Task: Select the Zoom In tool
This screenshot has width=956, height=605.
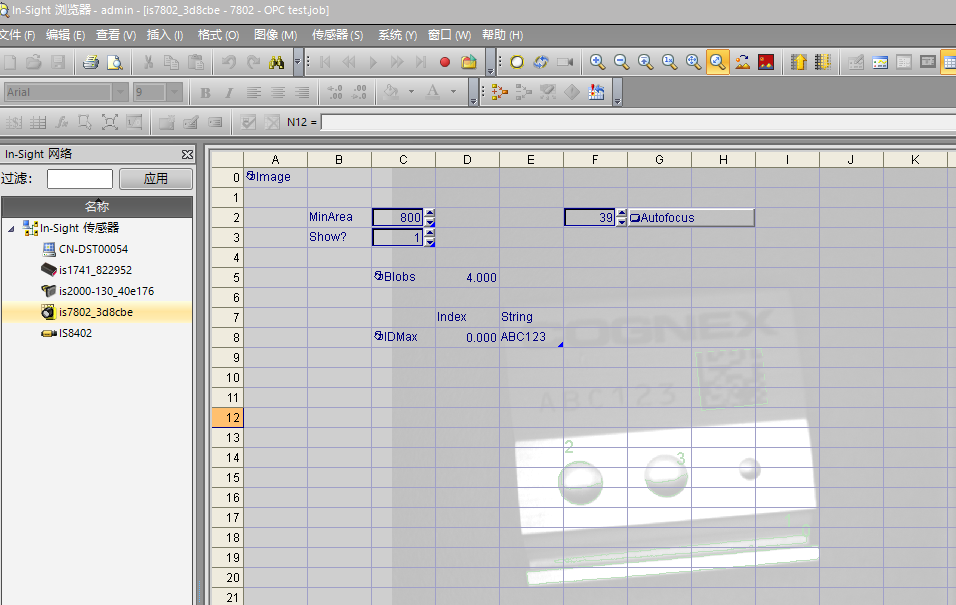Action: pyautogui.click(x=597, y=62)
